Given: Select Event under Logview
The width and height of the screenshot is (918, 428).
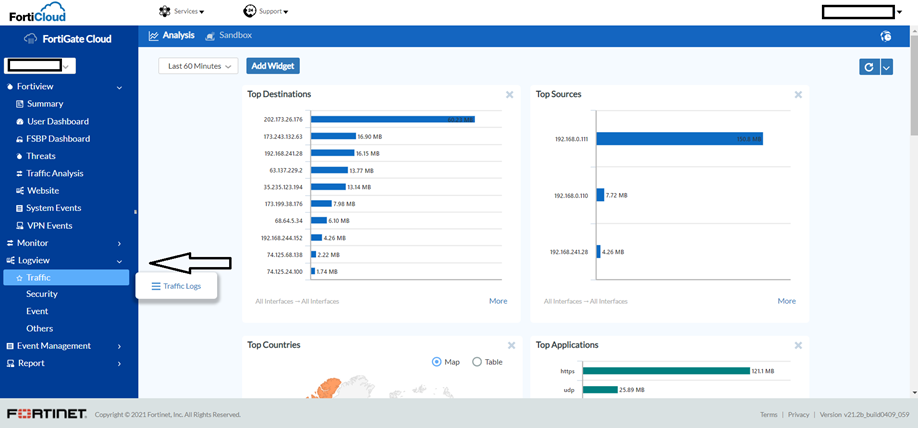Looking at the screenshot, I should pos(37,311).
